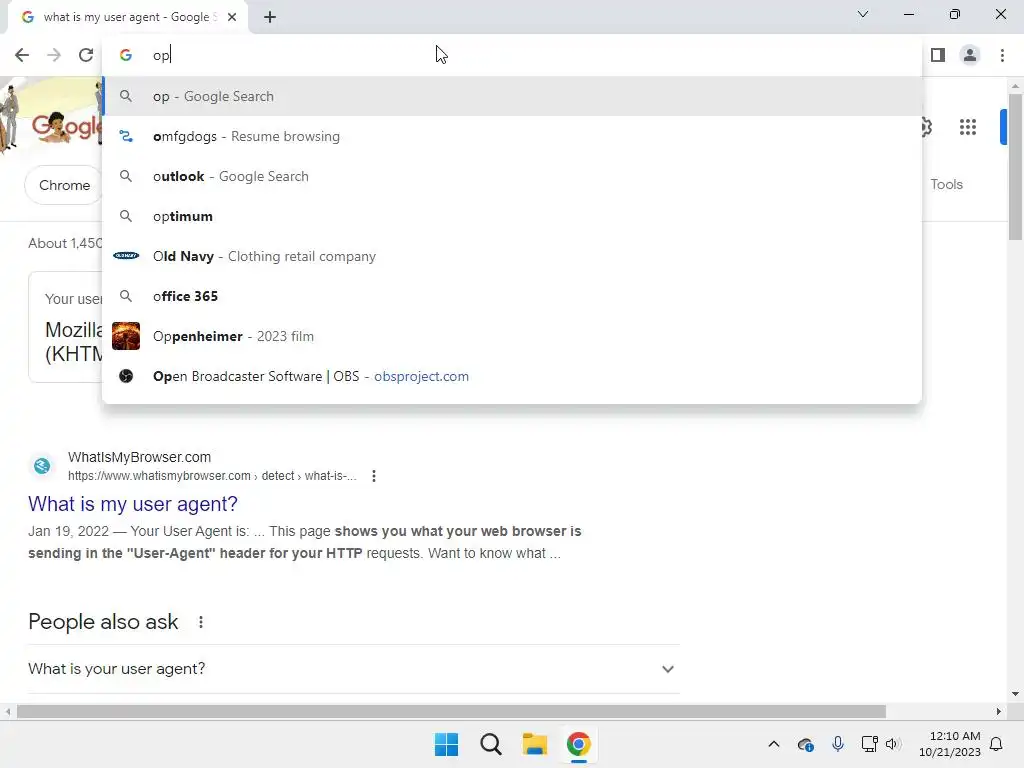Open Chrome three-dot menu
The height and width of the screenshot is (768, 1024).
pos(1002,55)
